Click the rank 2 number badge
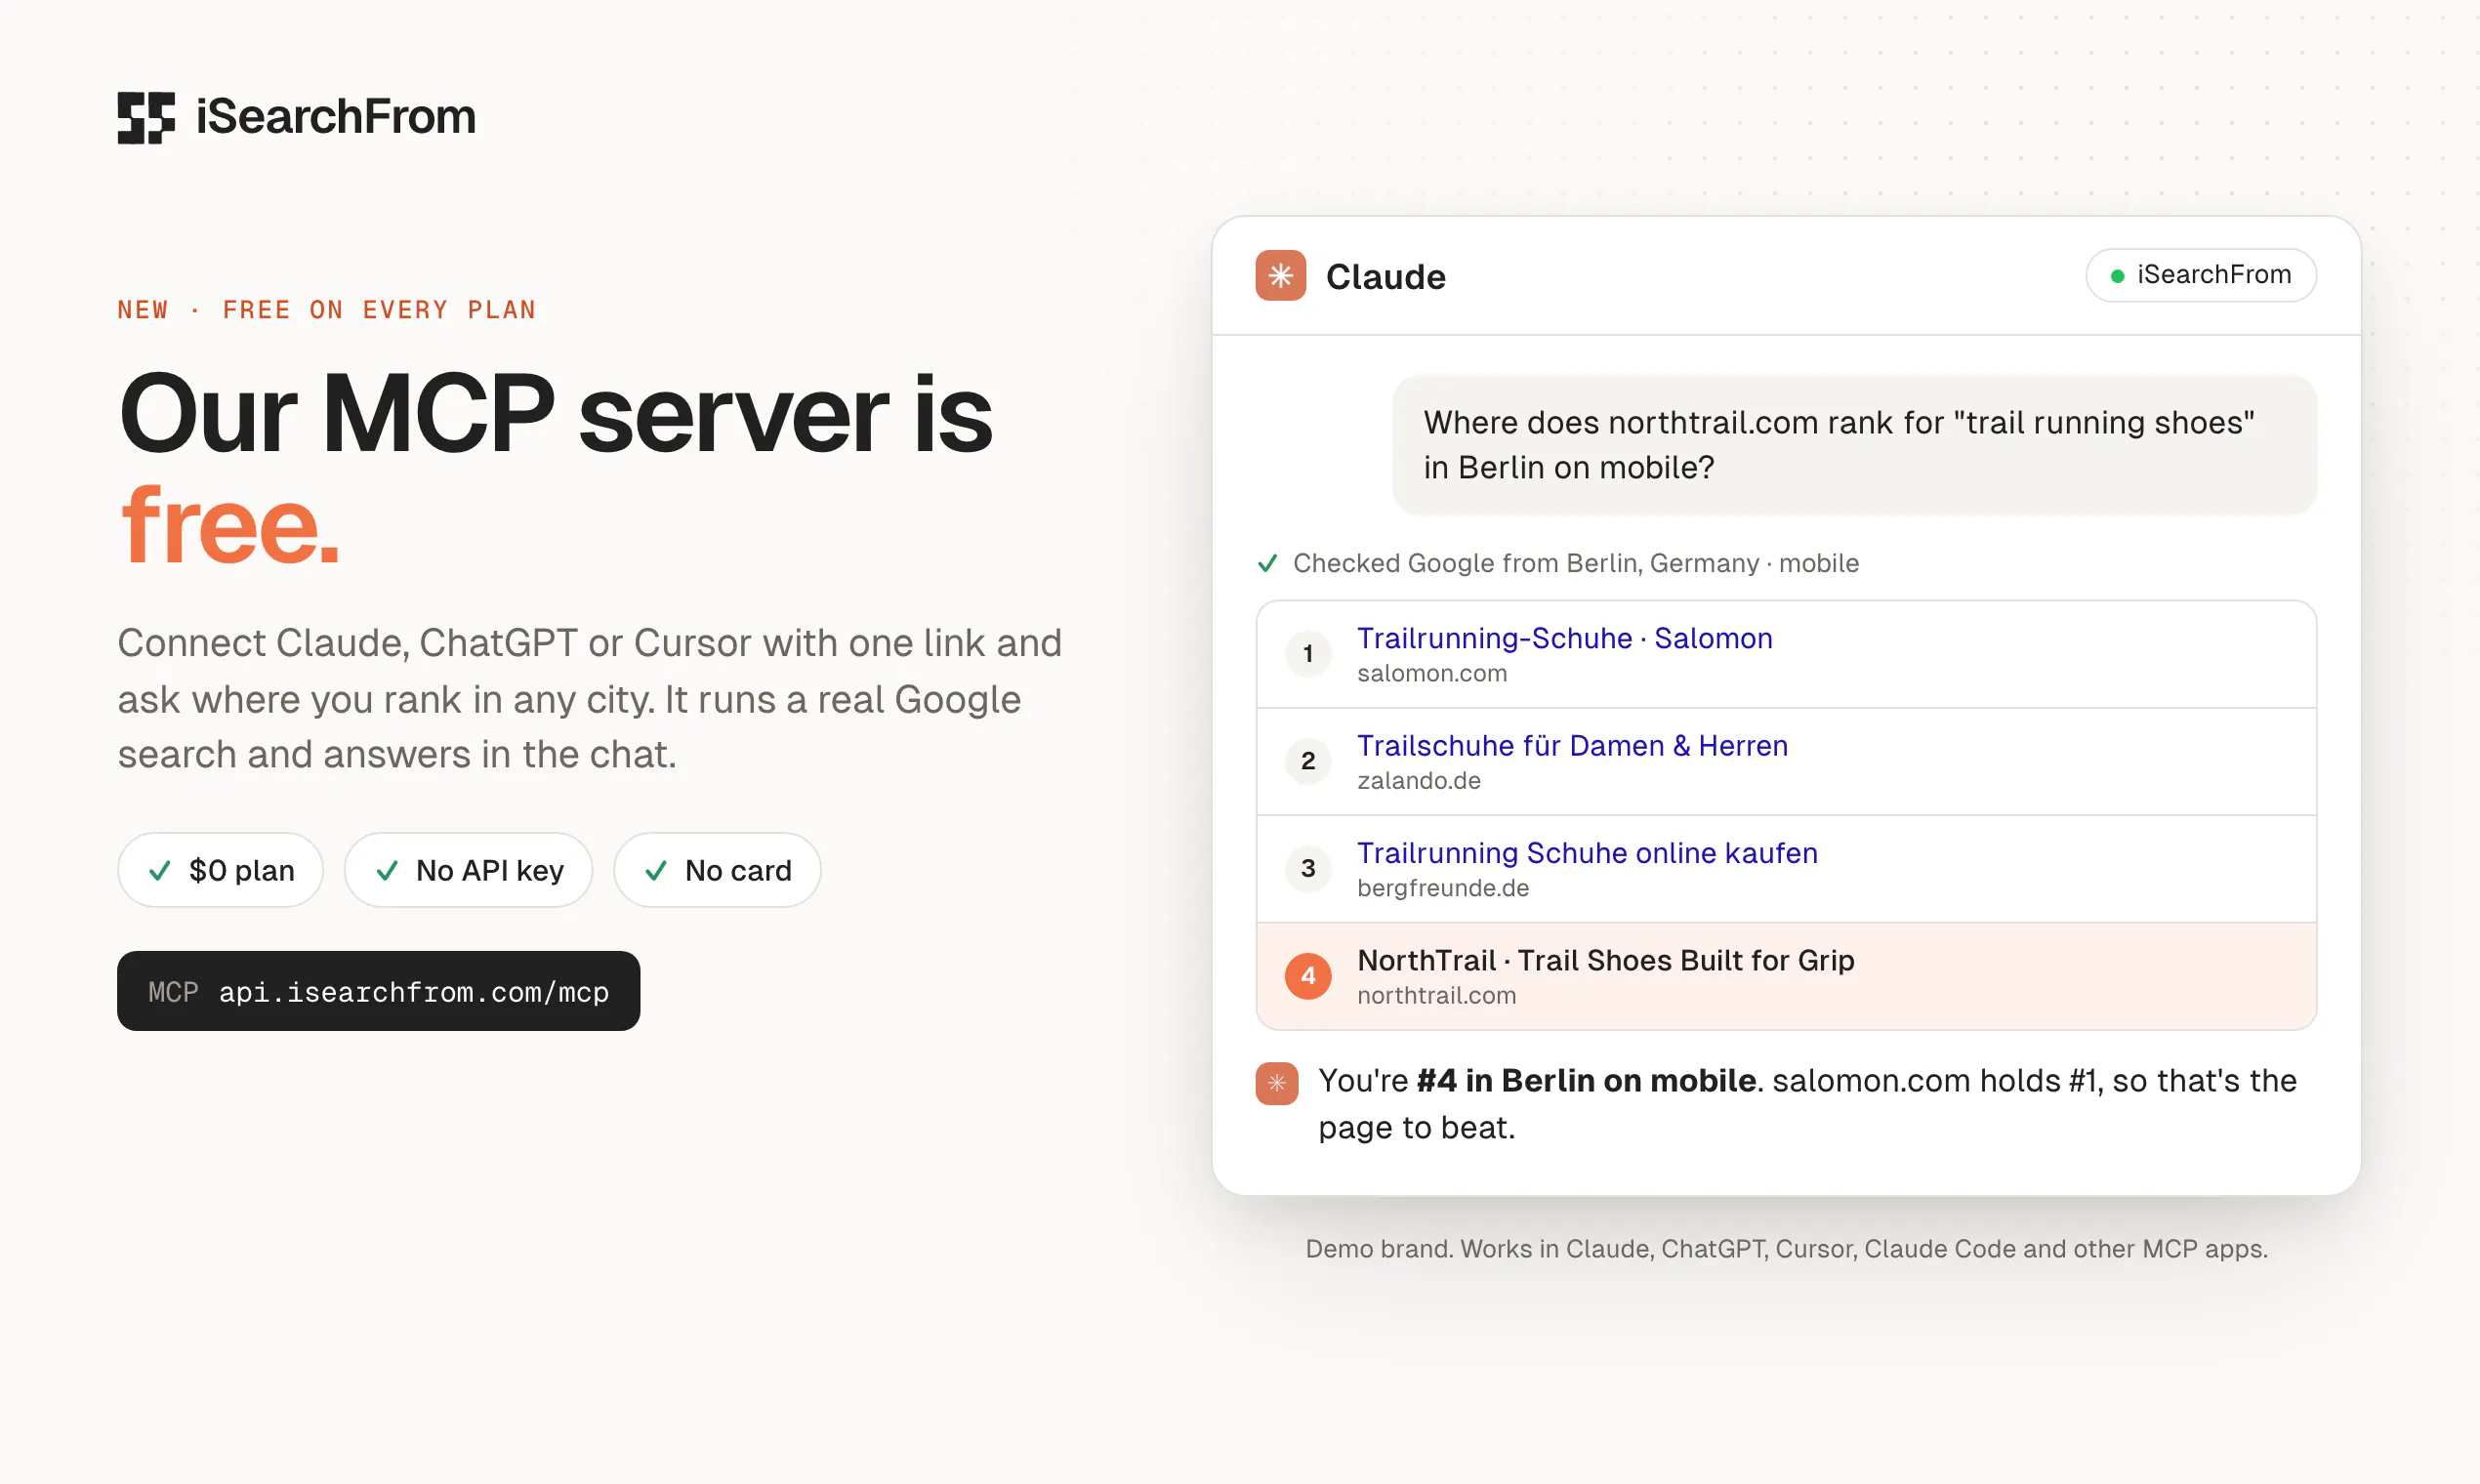This screenshot has width=2480, height=1484. [x=1308, y=761]
